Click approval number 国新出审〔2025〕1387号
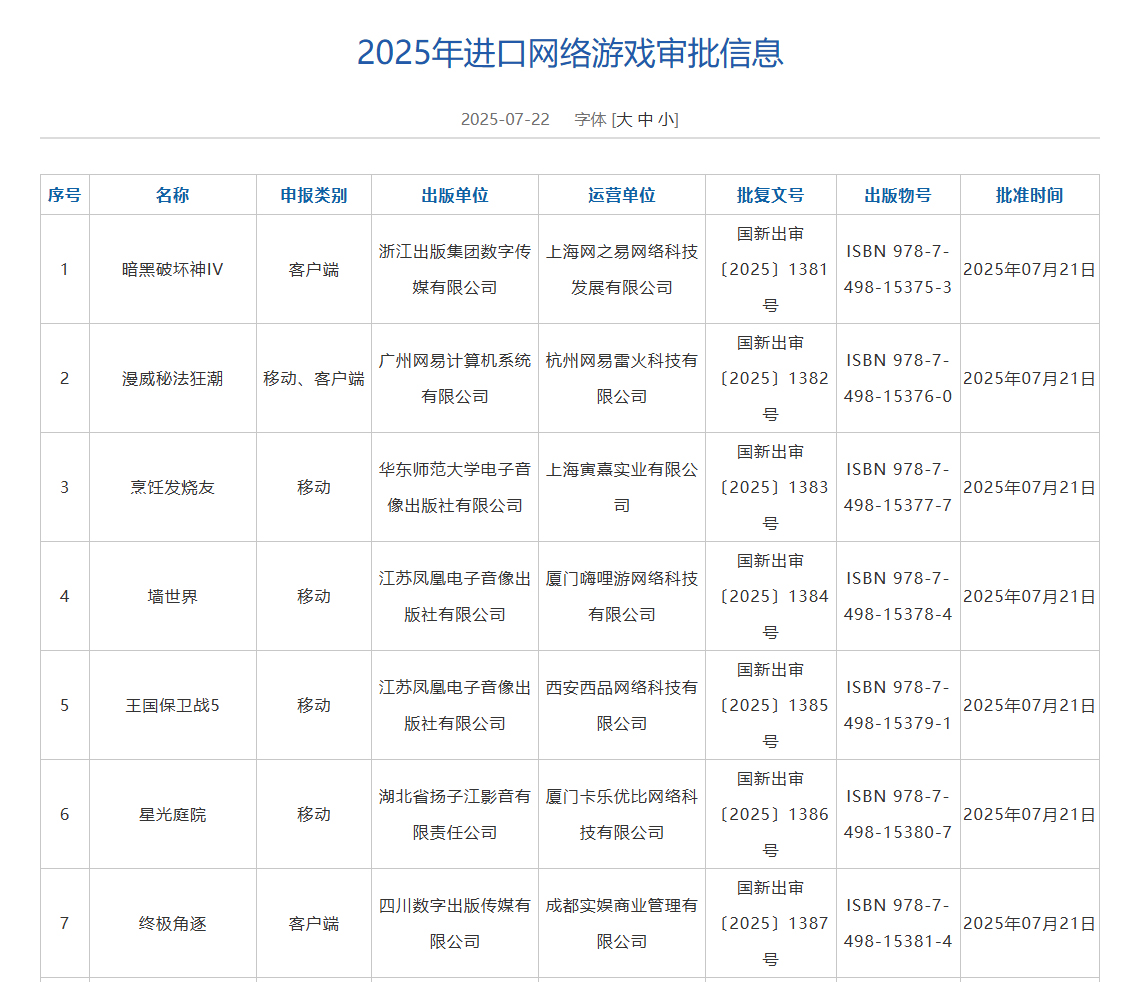This screenshot has height=982, width=1140. (x=771, y=924)
